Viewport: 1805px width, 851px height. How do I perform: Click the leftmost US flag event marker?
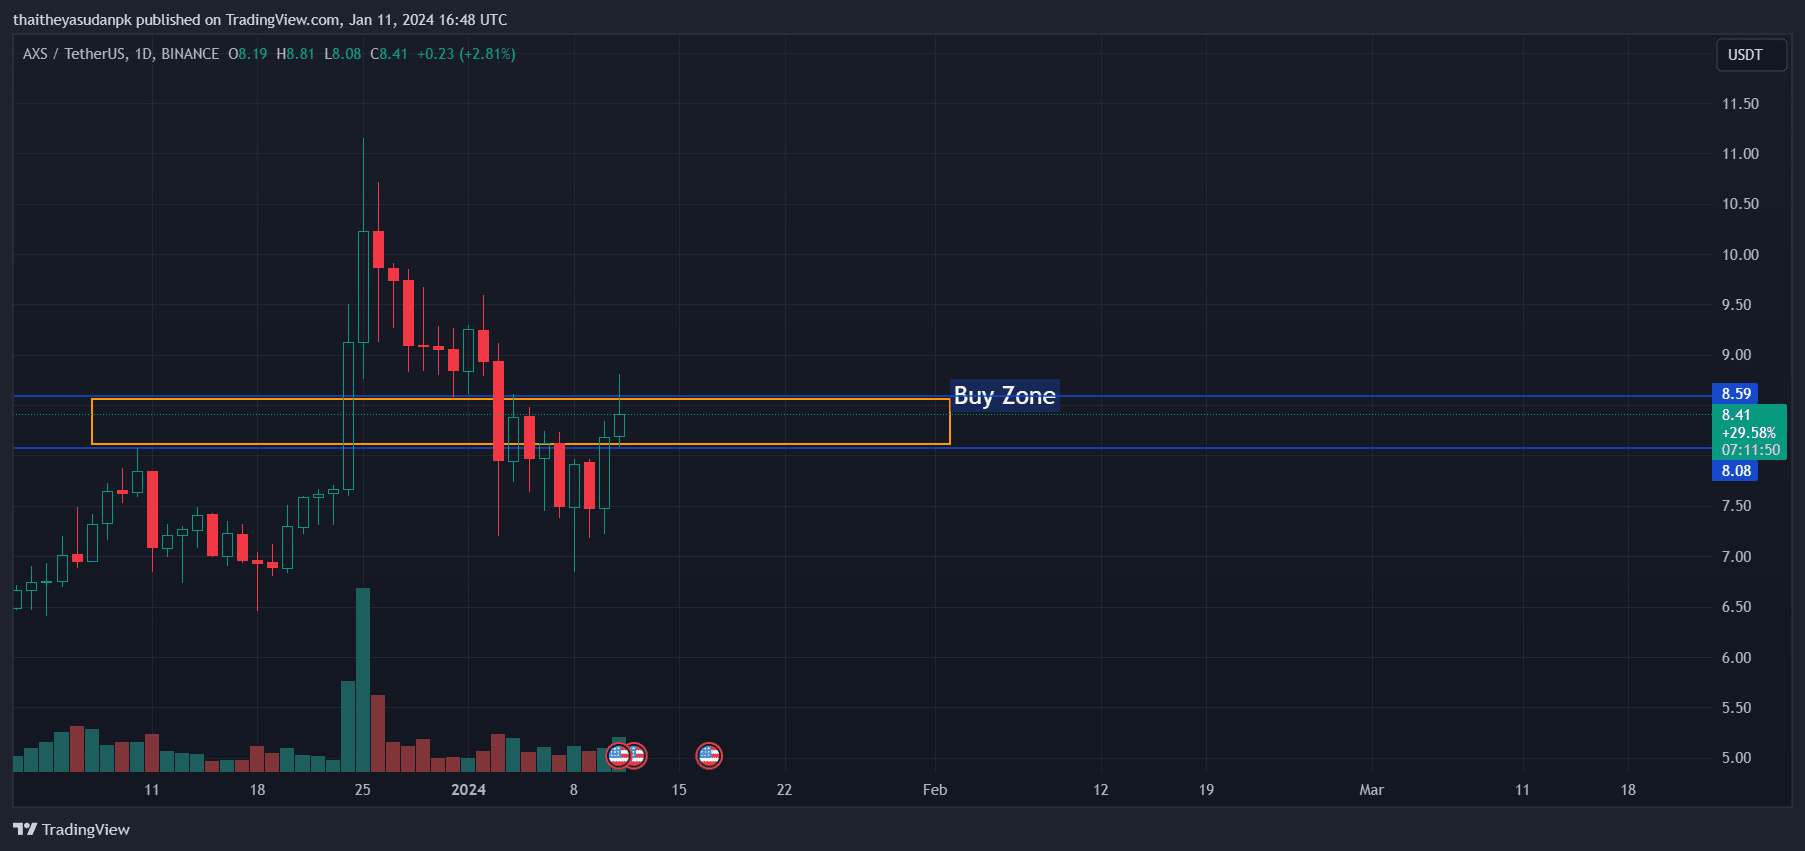(617, 756)
